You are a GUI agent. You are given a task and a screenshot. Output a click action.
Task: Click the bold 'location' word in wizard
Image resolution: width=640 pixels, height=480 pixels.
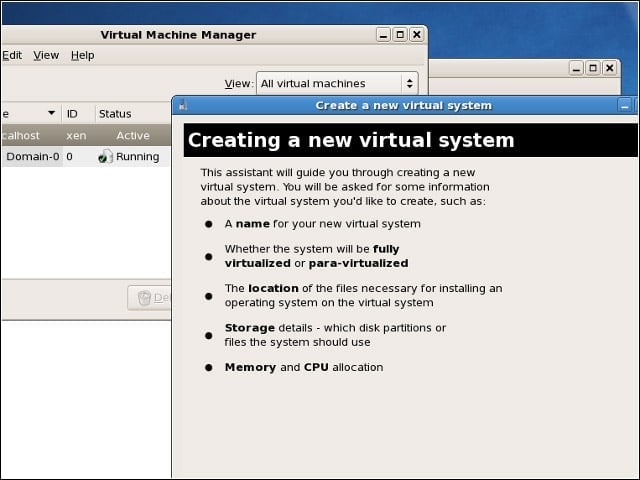click(273, 289)
